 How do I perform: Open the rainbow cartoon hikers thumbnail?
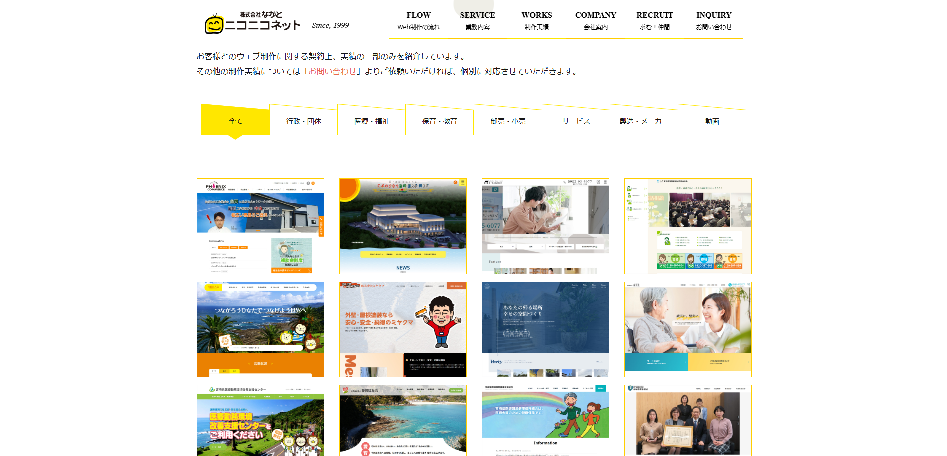pos(545,420)
